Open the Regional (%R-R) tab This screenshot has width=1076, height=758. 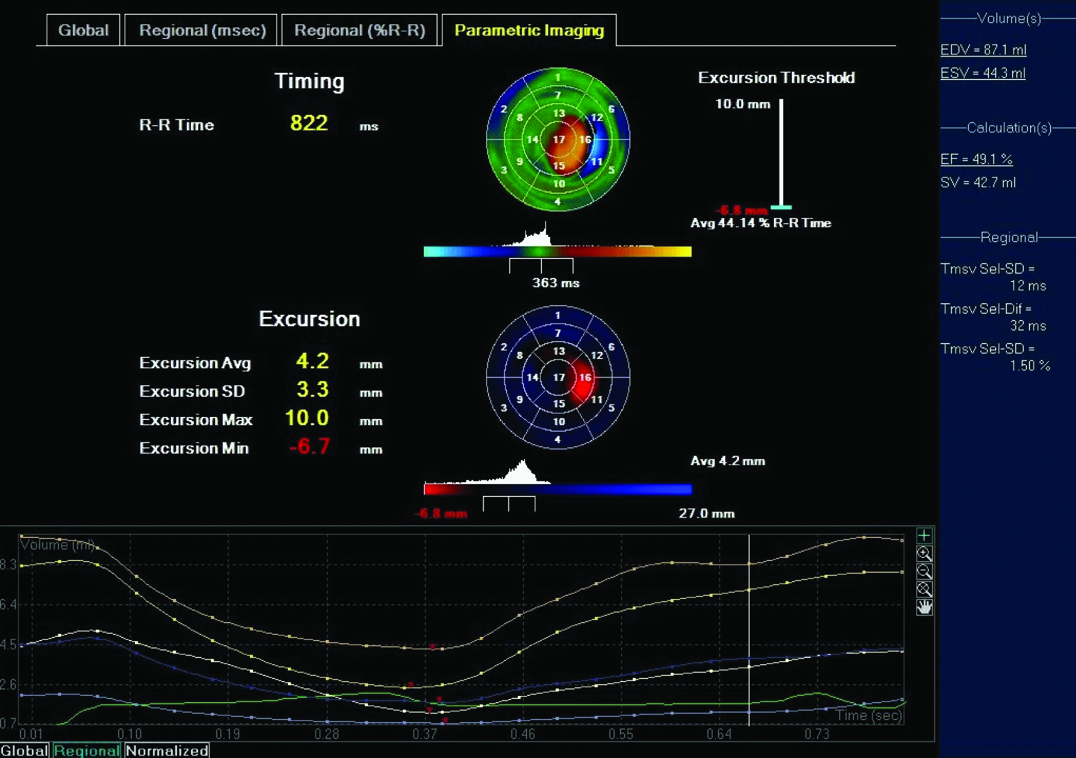[359, 30]
